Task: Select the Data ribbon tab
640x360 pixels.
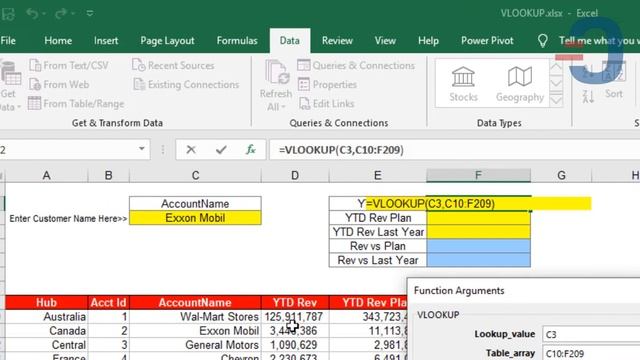Action: 289,40
